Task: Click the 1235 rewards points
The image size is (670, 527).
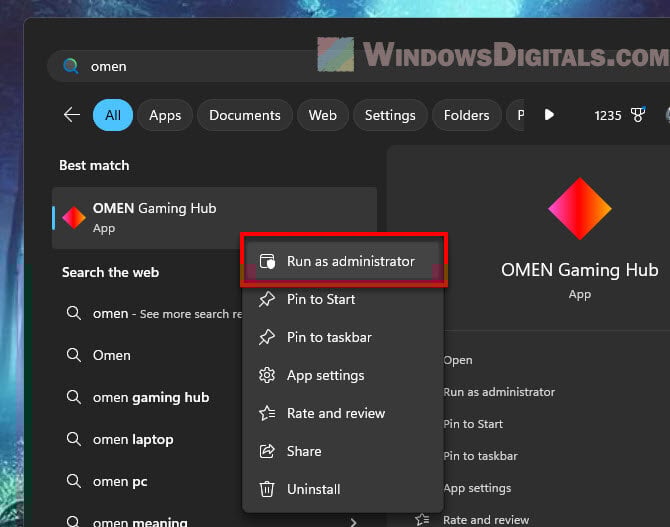Action: tap(608, 115)
